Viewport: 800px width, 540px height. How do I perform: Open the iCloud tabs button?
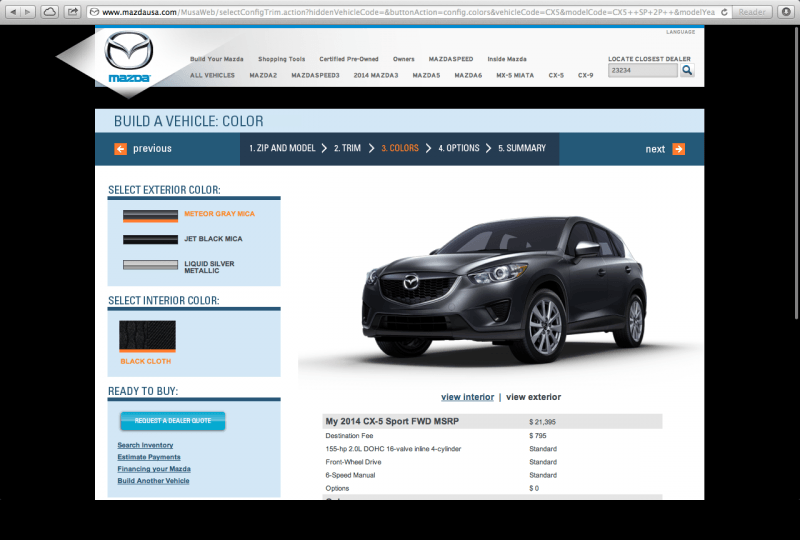click(x=49, y=11)
